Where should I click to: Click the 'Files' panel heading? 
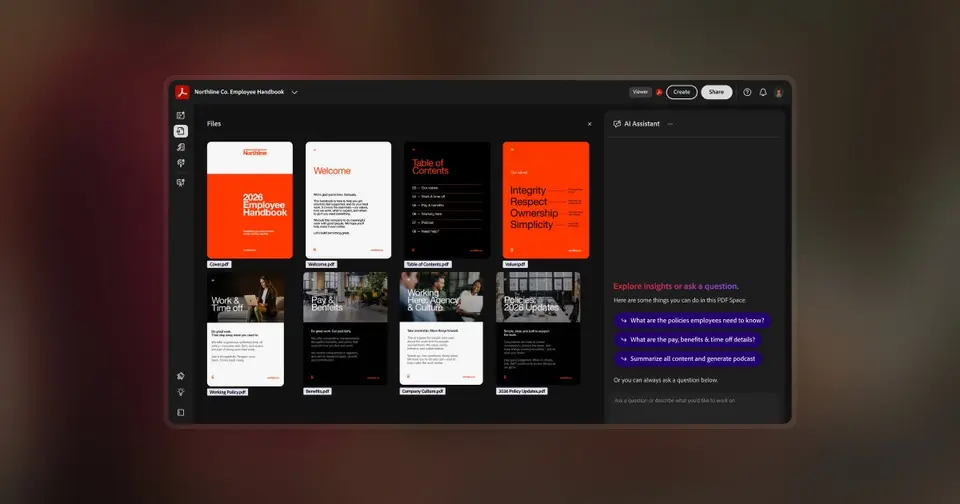214,124
